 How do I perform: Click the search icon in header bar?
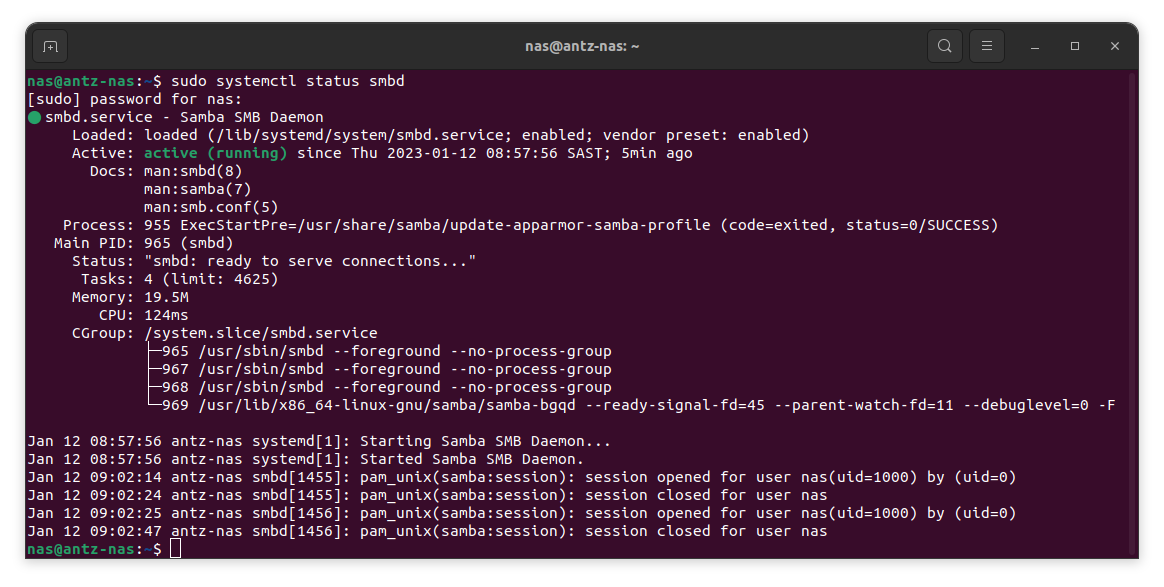point(944,46)
